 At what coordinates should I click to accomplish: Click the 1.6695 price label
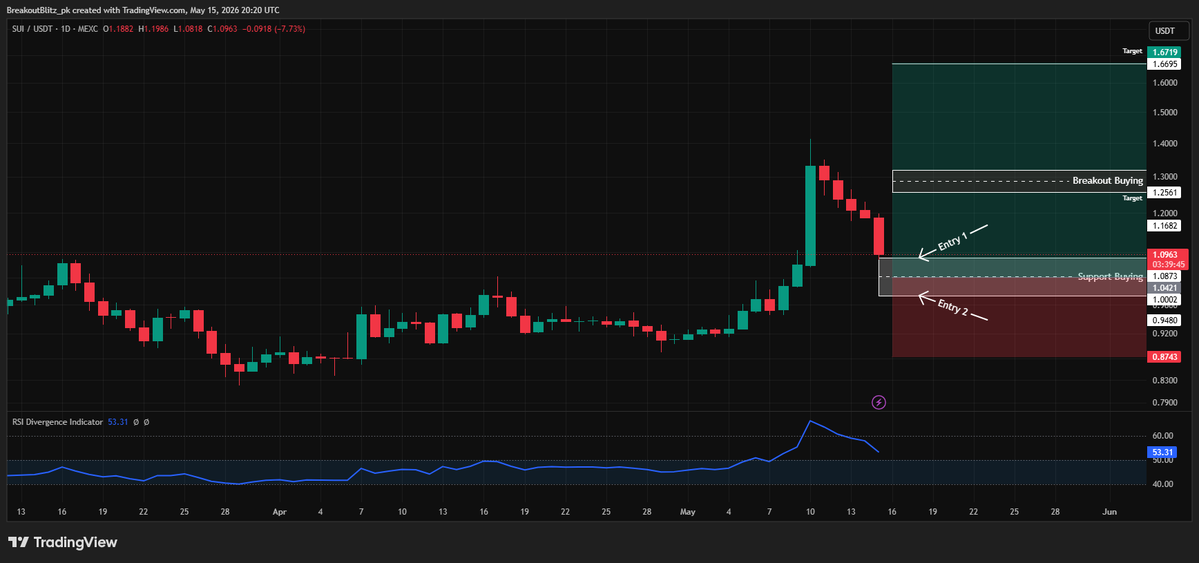coord(1165,64)
